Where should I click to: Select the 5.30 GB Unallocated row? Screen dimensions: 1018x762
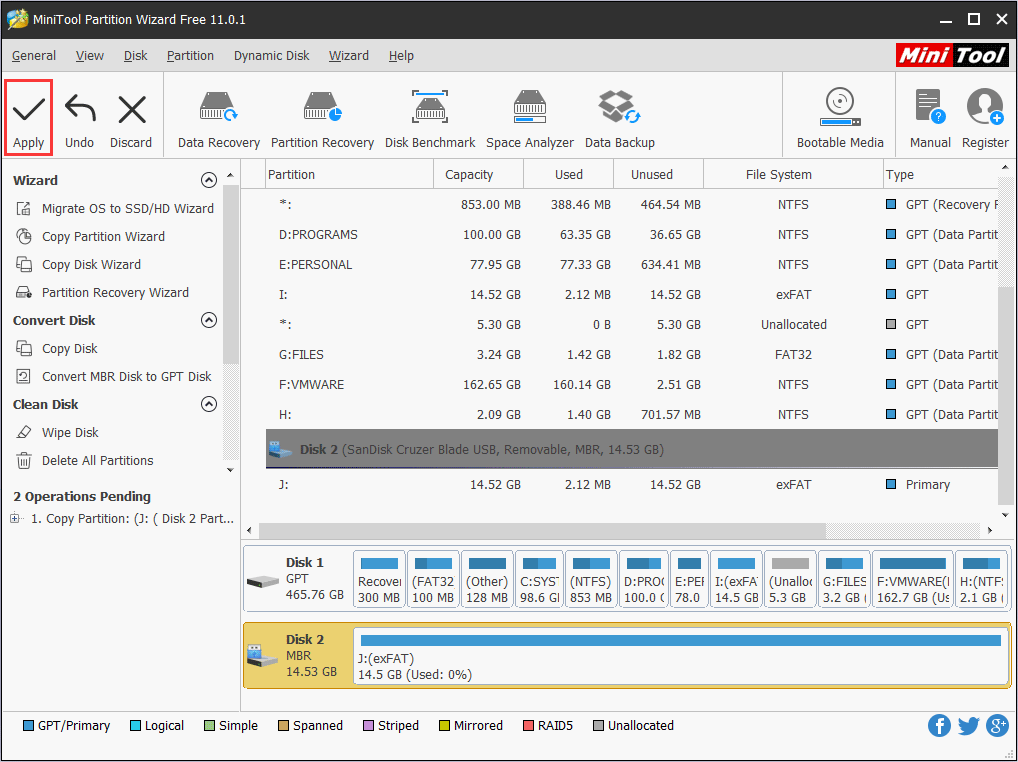632,325
